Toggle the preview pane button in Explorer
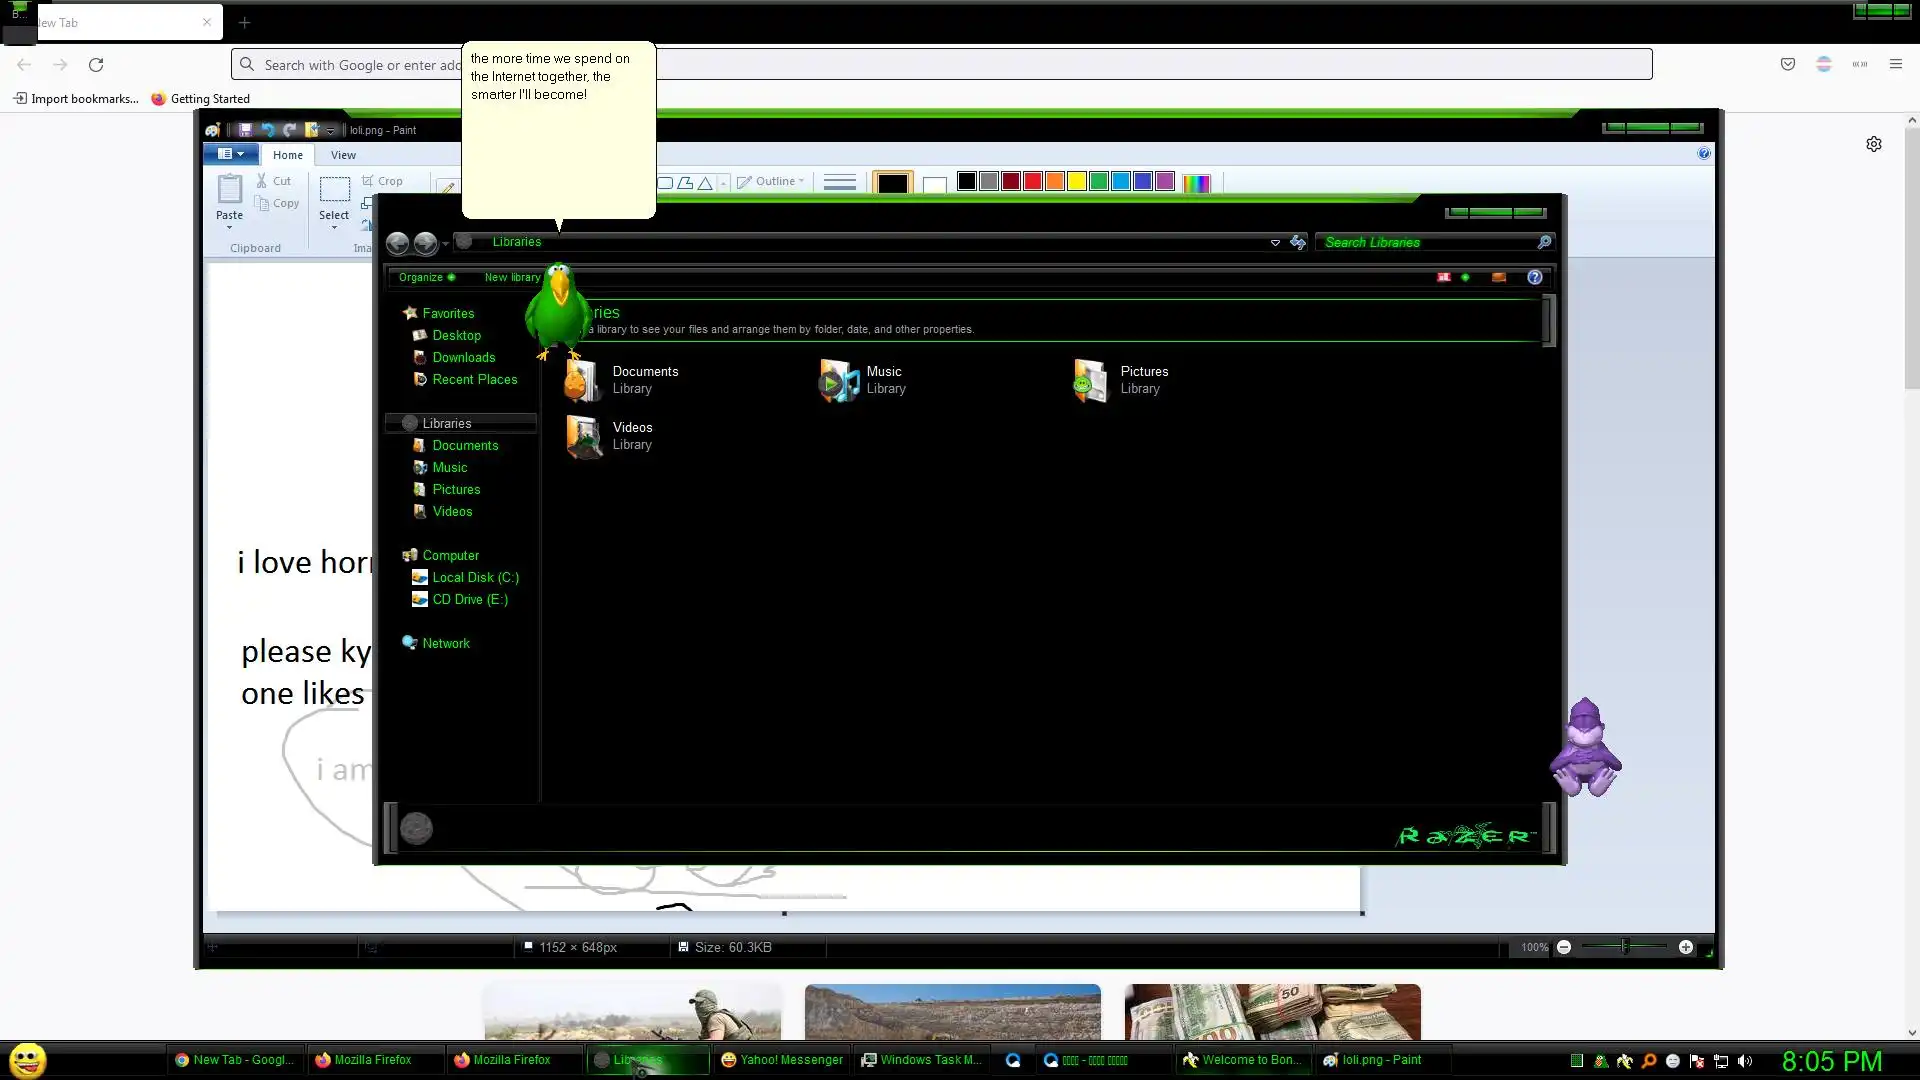The height and width of the screenshot is (1080, 1920). 1498,277
